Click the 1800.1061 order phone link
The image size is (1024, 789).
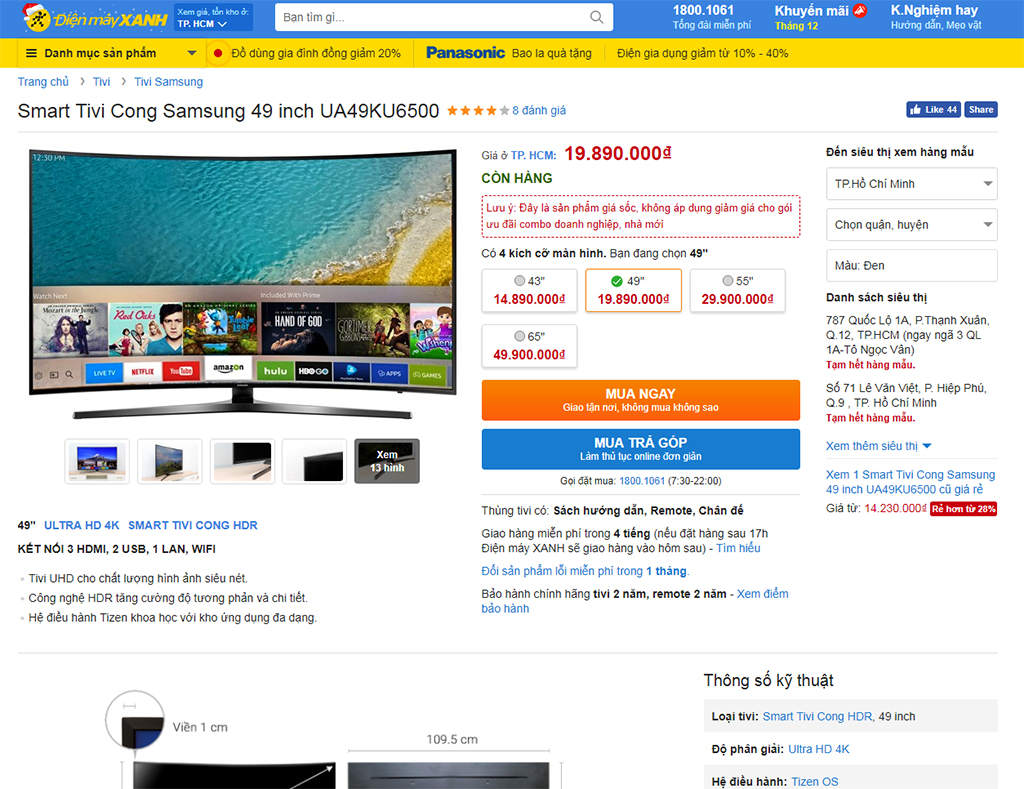[642, 481]
